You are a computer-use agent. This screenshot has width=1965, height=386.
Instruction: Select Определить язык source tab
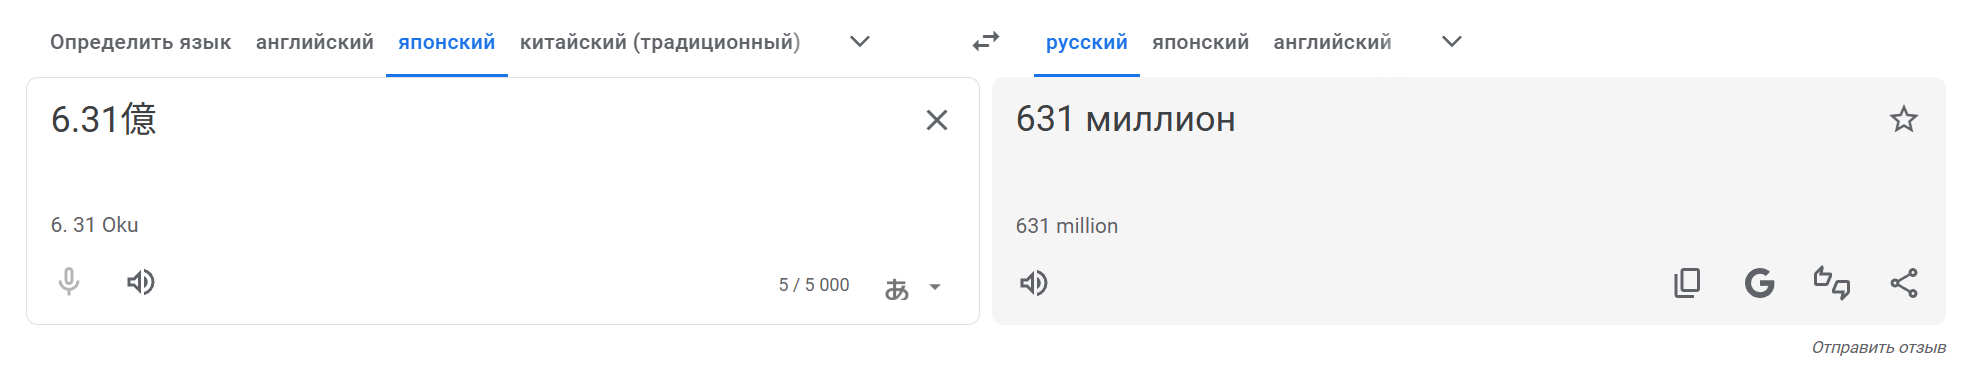[141, 42]
